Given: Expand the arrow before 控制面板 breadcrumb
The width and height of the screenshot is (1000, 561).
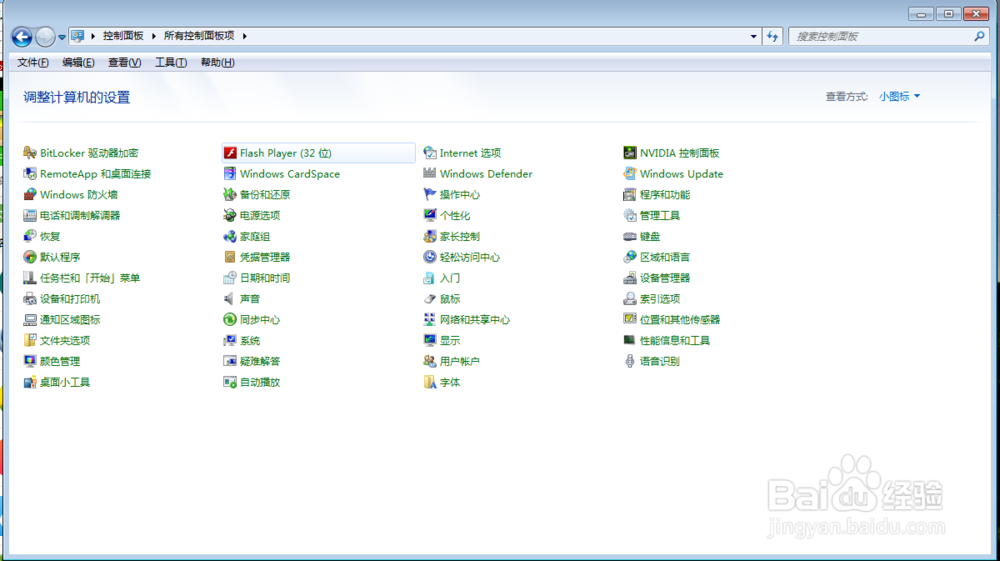Looking at the screenshot, I should point(93,36).
